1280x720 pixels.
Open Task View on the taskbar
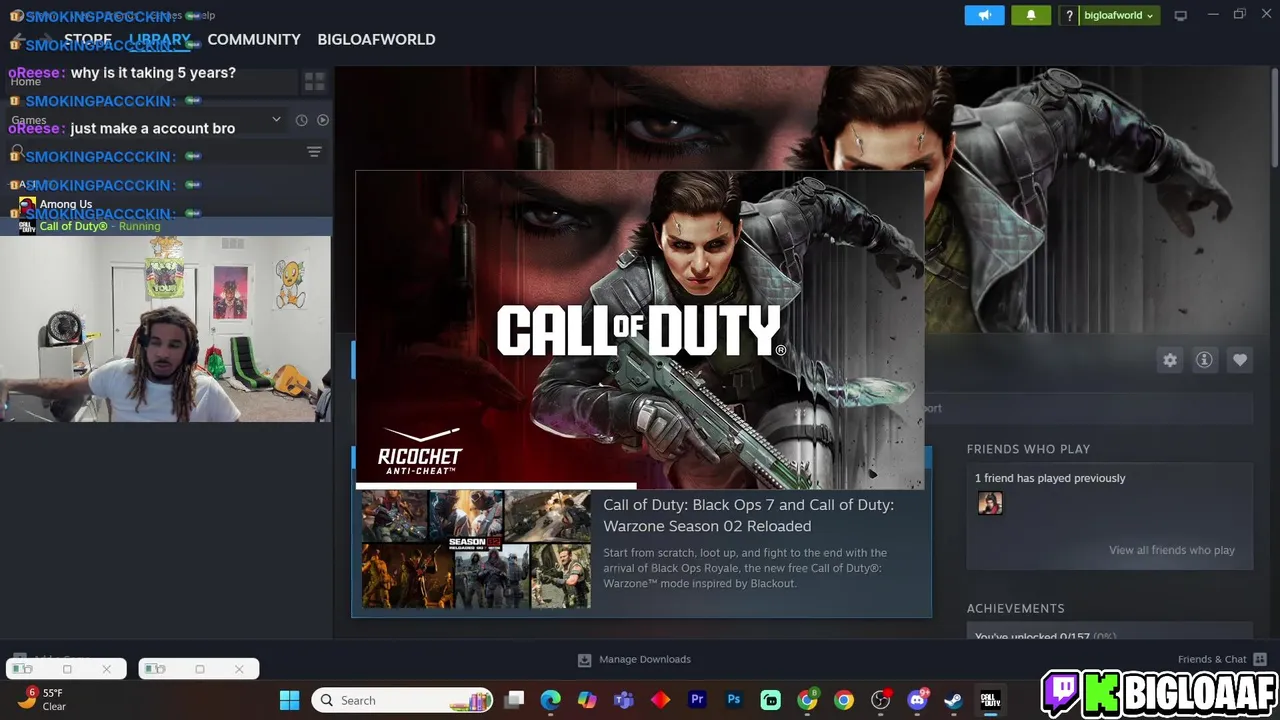(x=514, y=700)
